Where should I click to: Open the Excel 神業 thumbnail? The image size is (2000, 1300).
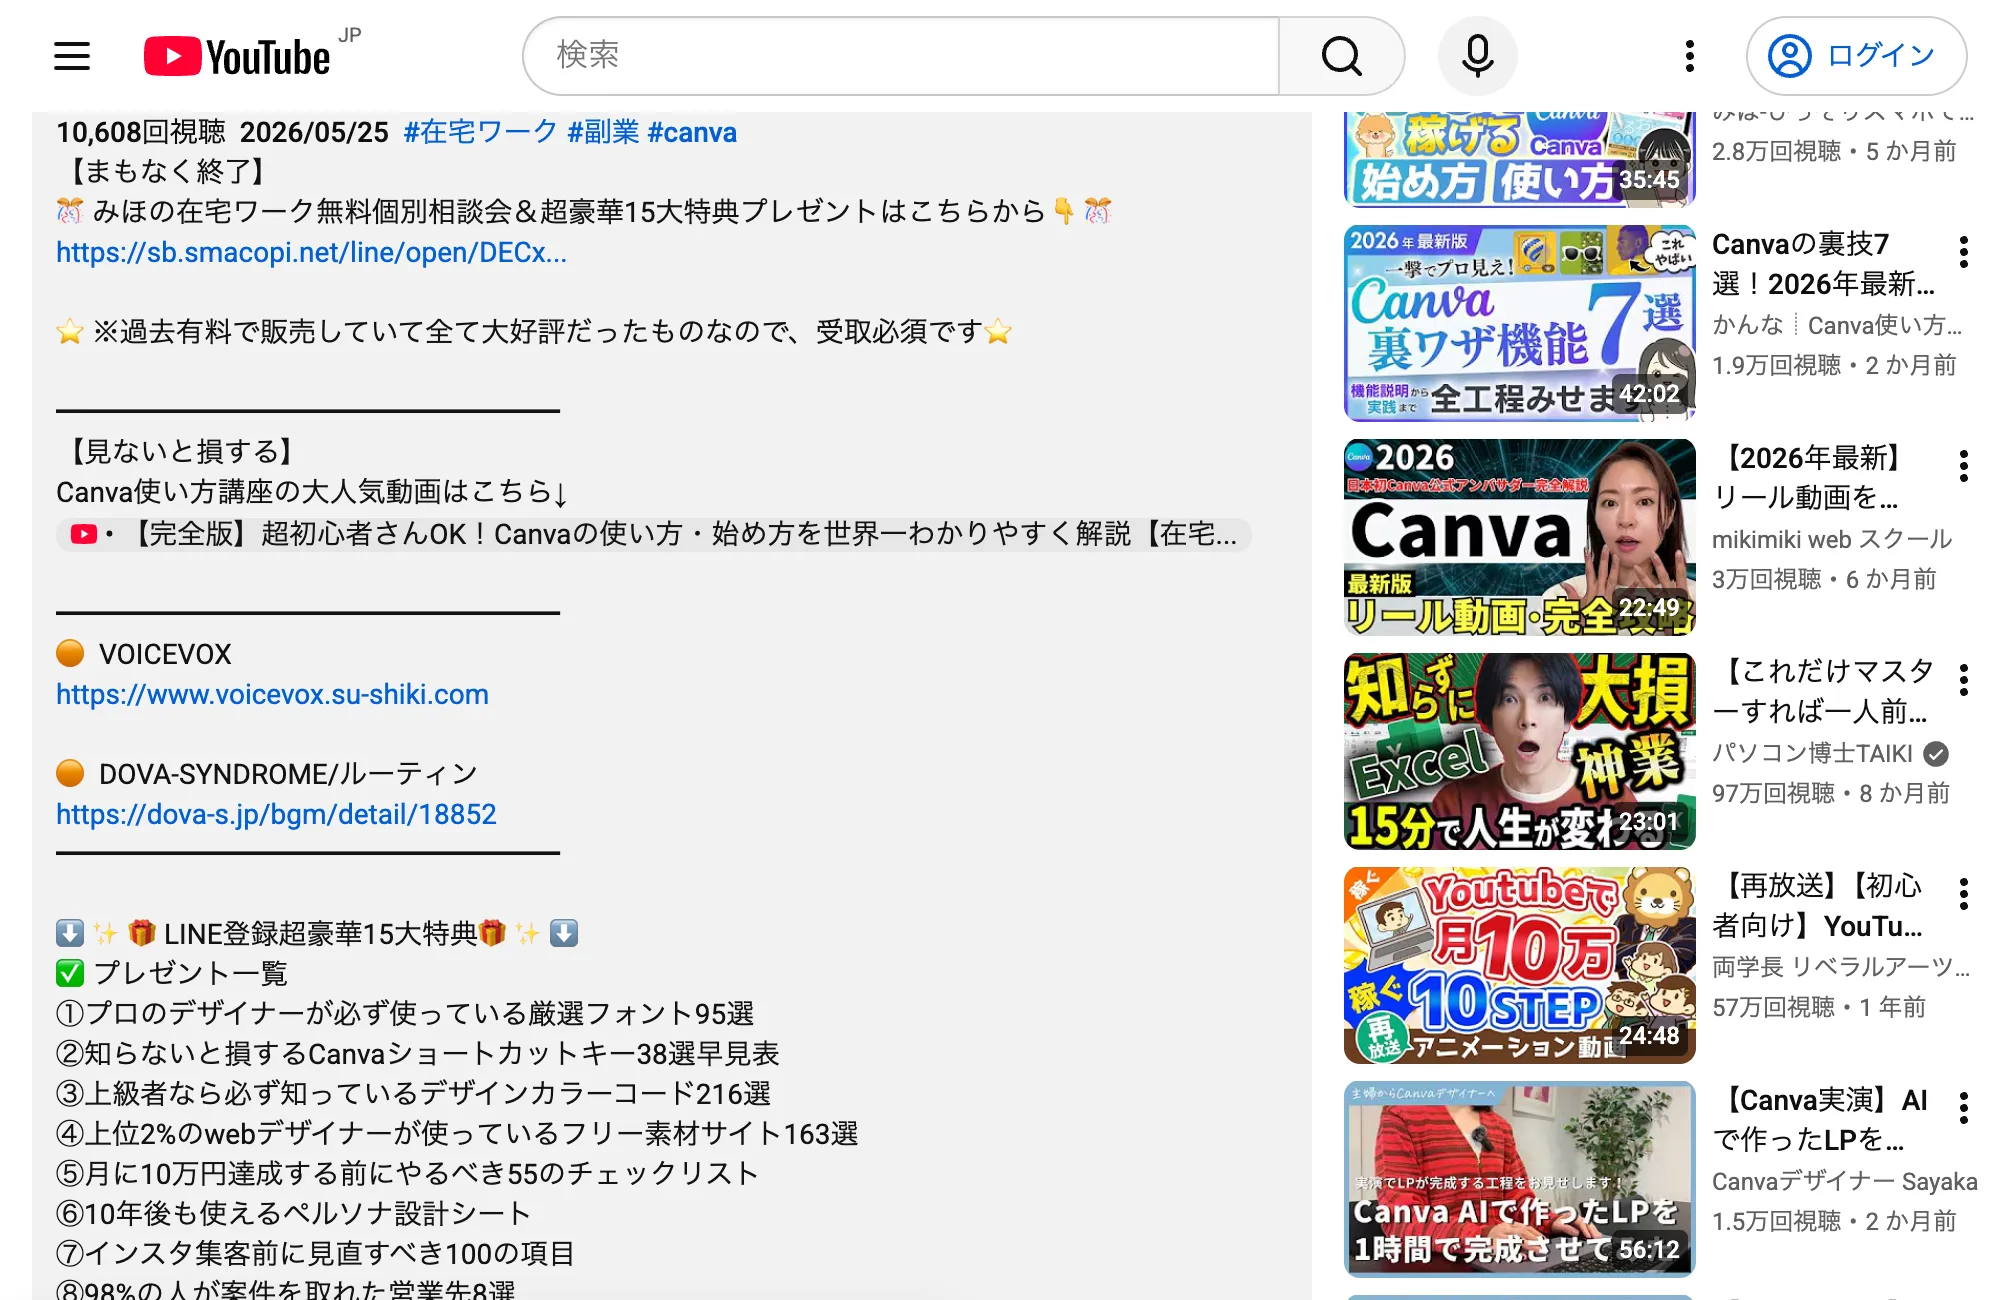[1519, 751]
